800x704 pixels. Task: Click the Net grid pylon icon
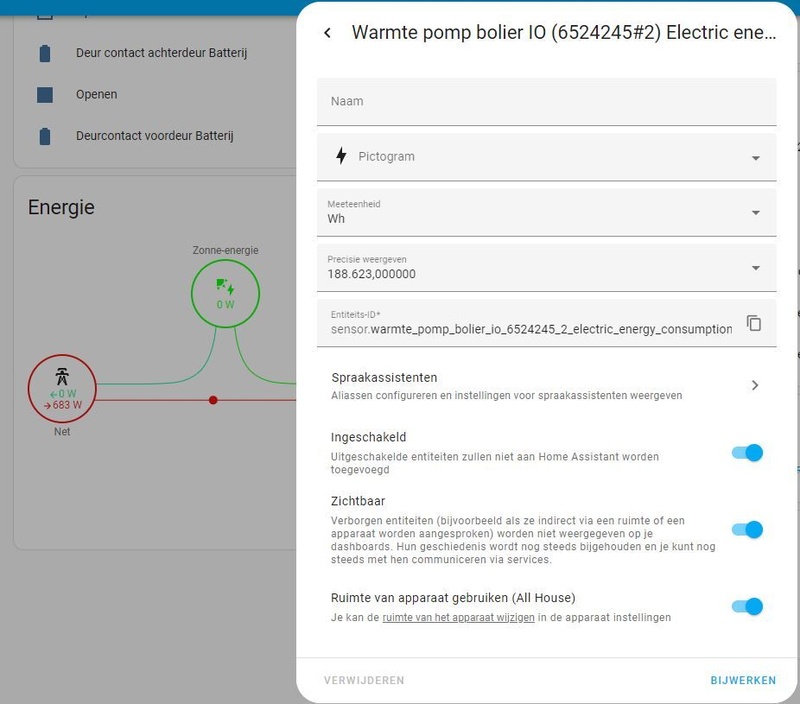62,377
